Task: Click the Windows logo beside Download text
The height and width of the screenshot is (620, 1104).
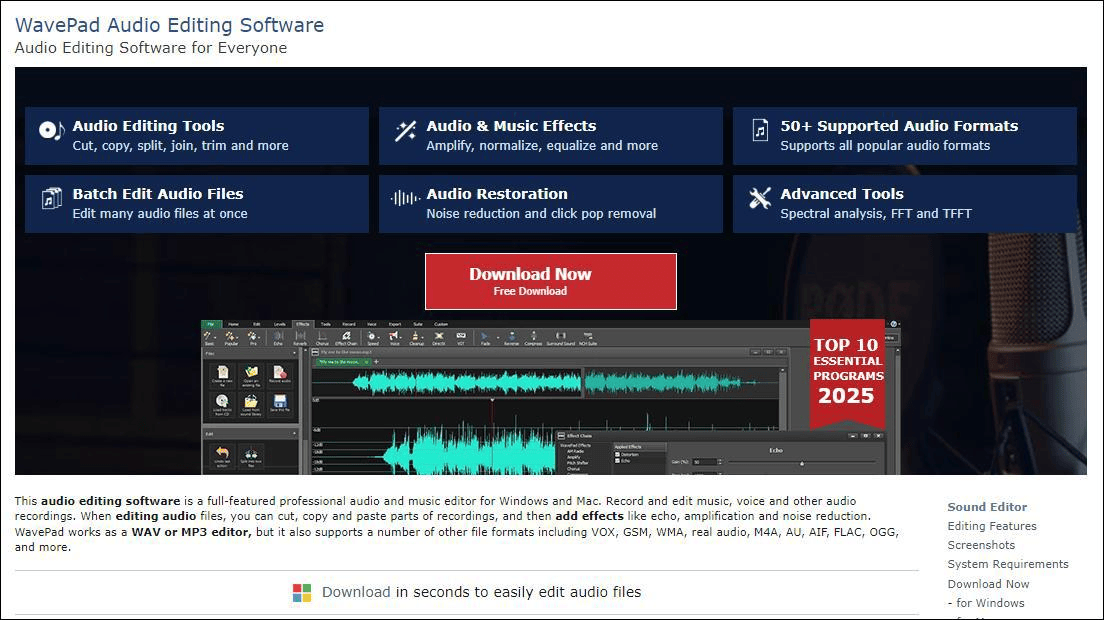Action: tap(302, 593)
